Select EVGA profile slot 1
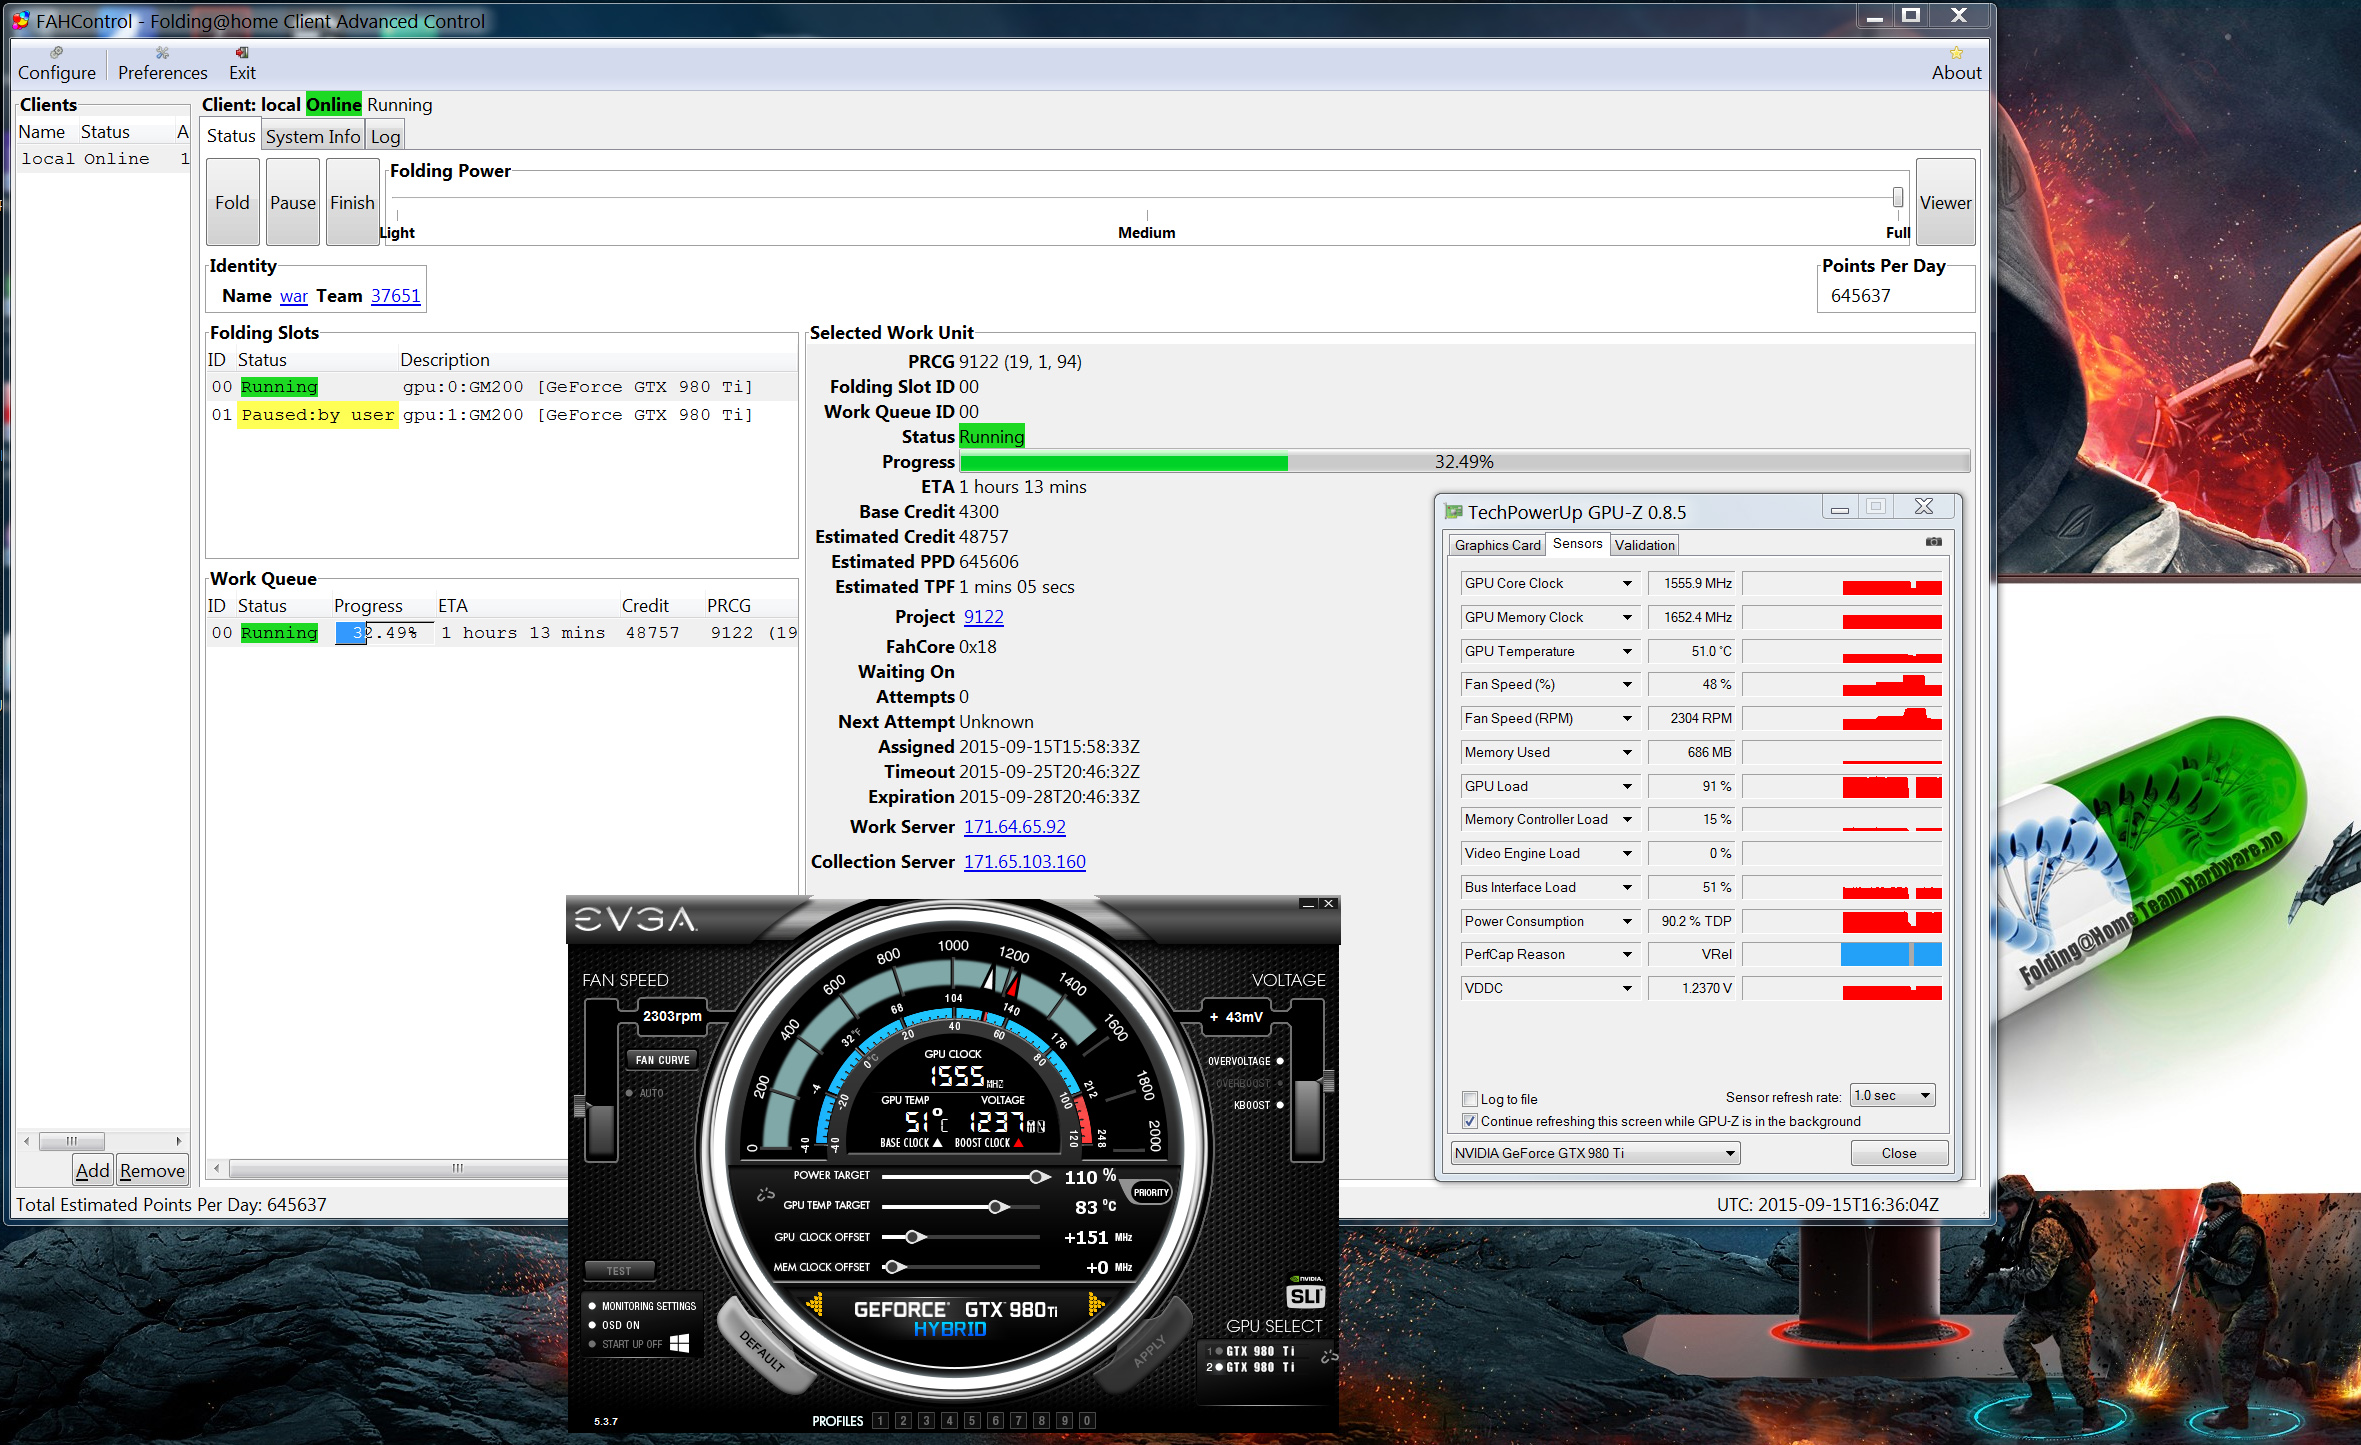2361x1445 pixels. click(x=880, y=1421)
